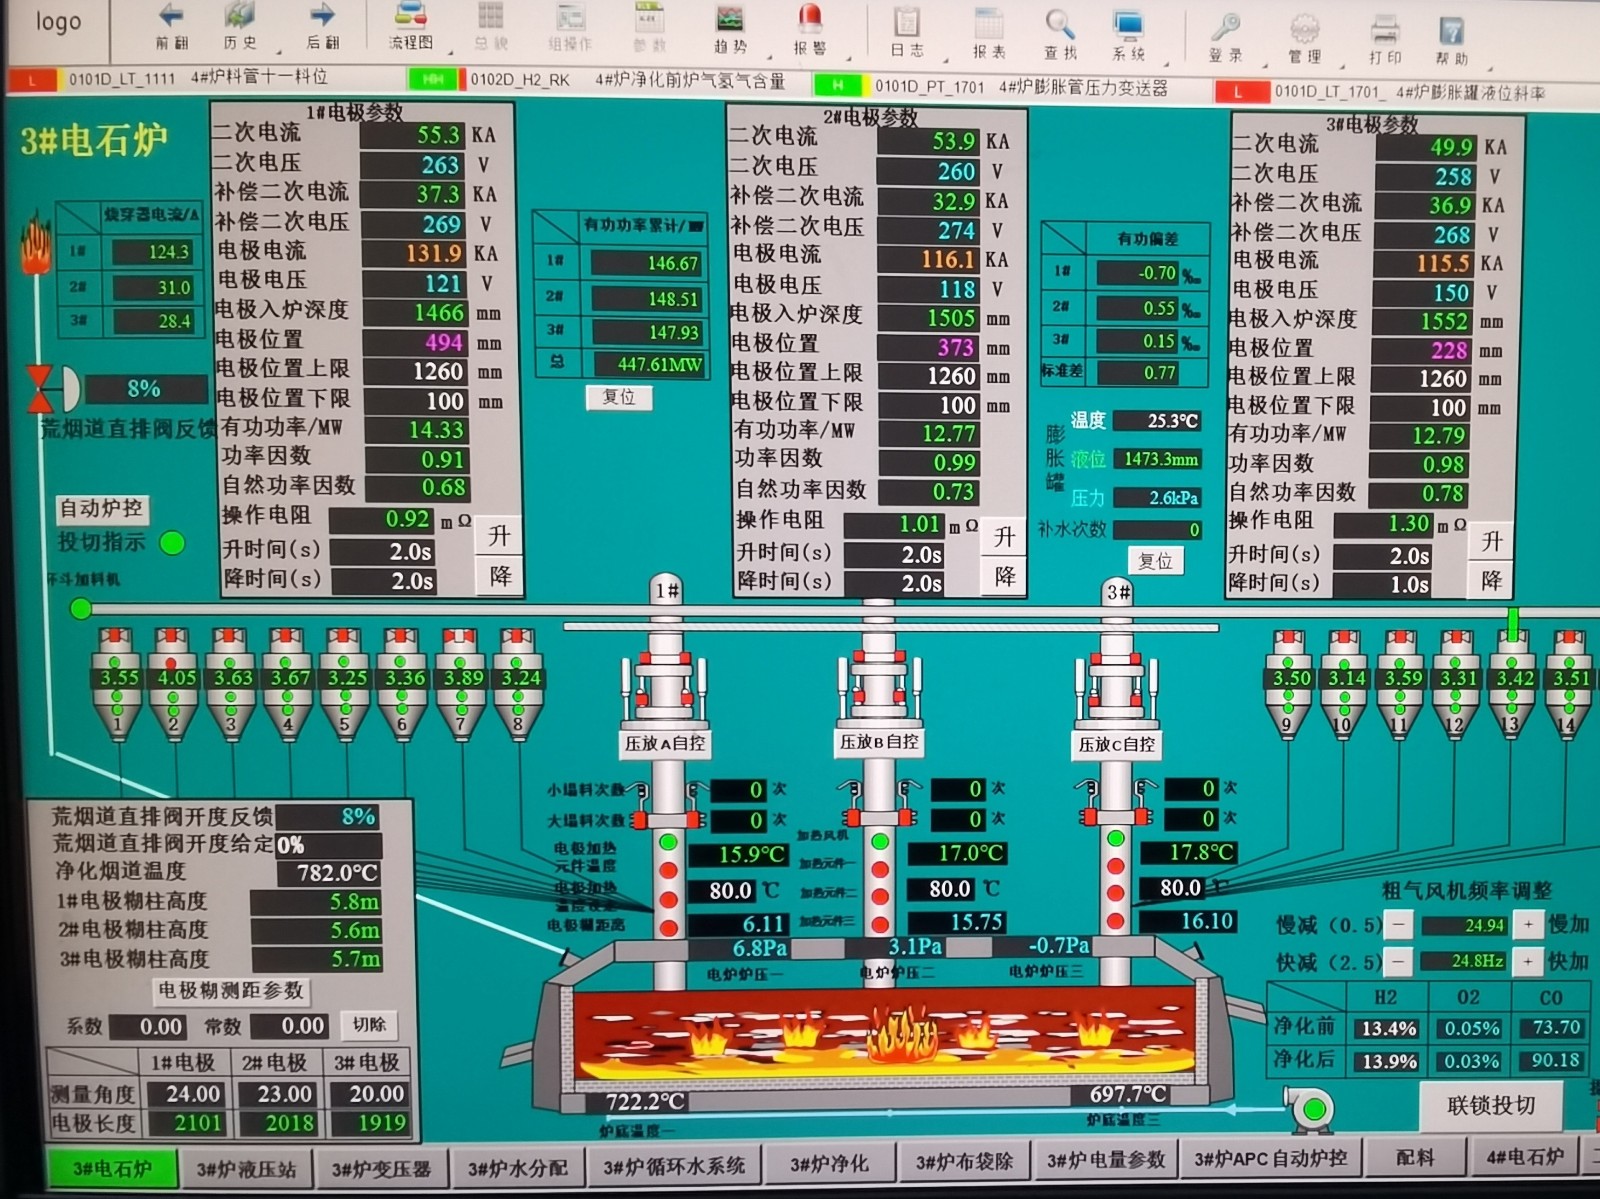Switch to the 3#炉变压器 tab

[x=381, y=1168]
